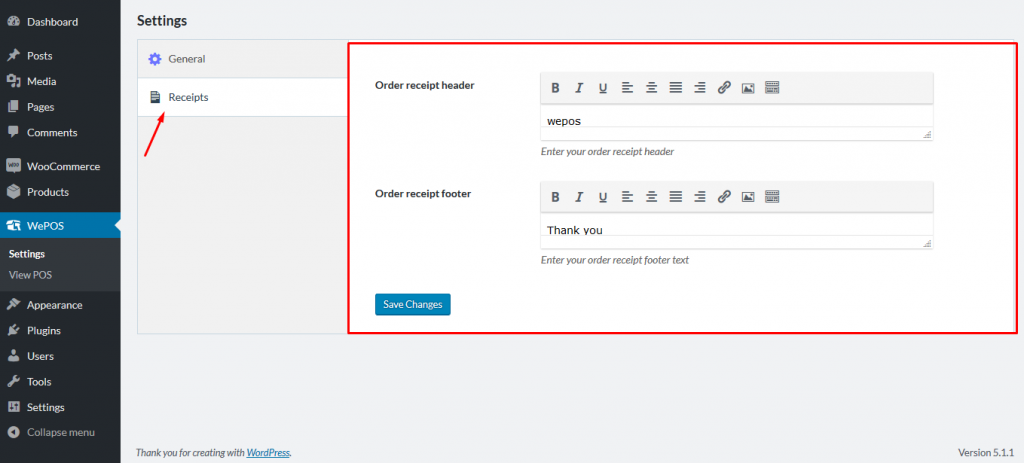Open the WePOS Settings submenu item

(27, 254)
